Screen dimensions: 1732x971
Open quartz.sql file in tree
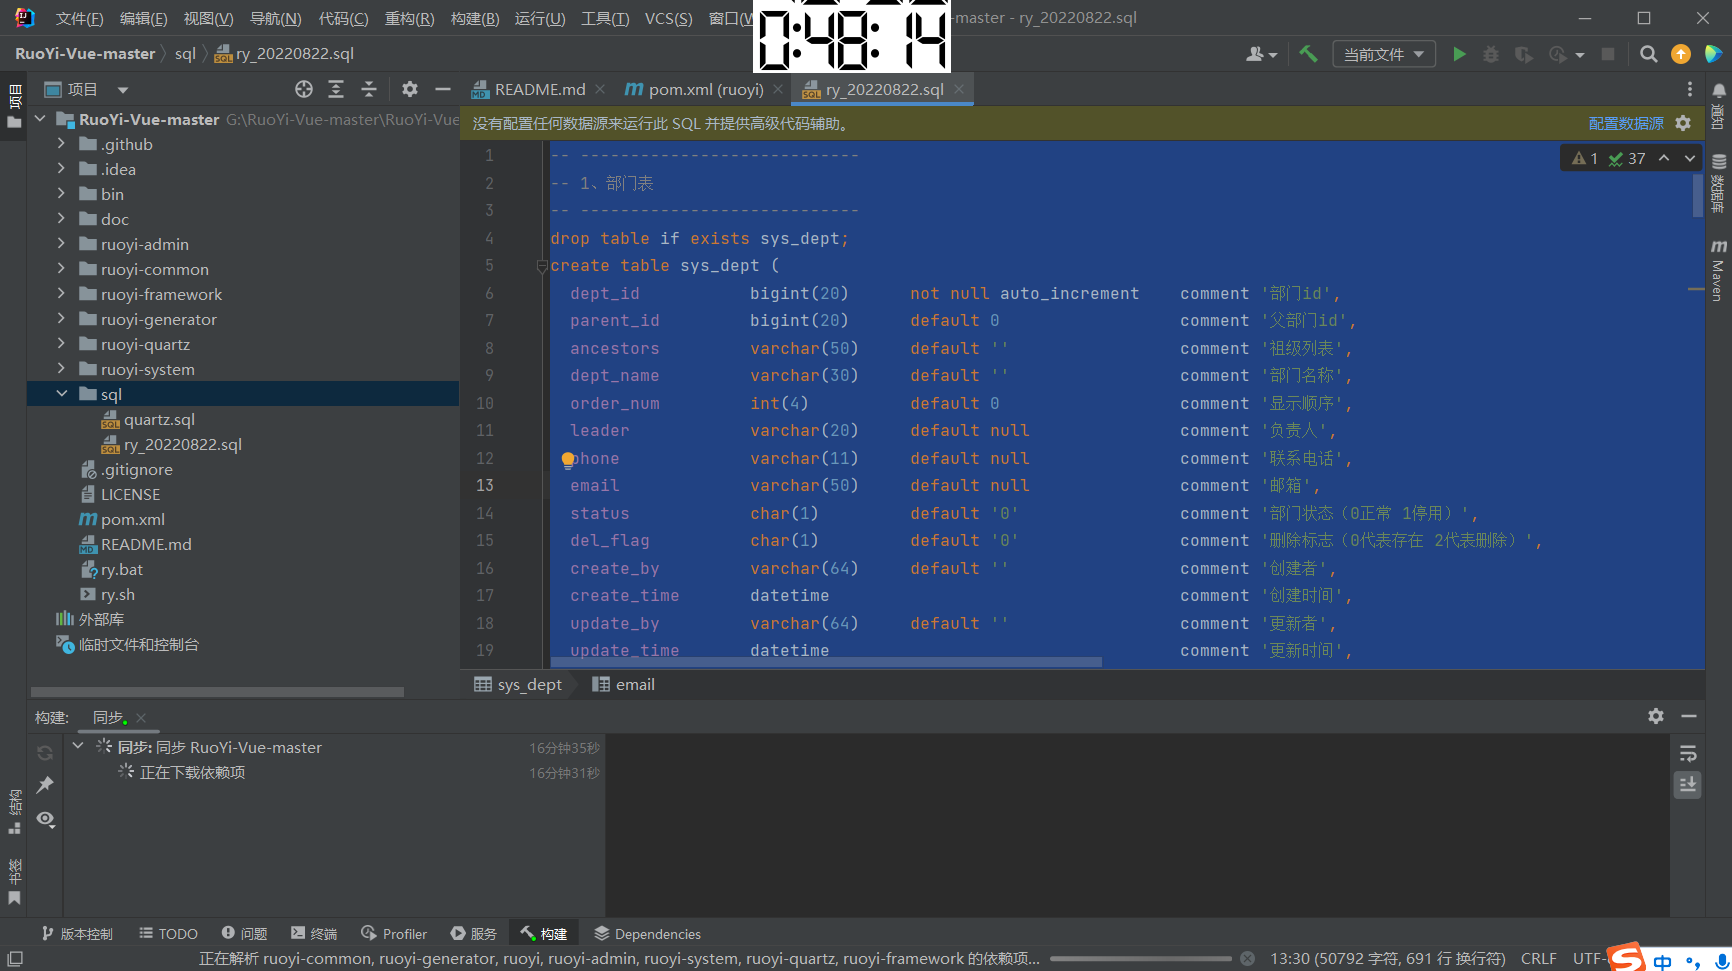point(159,419)
